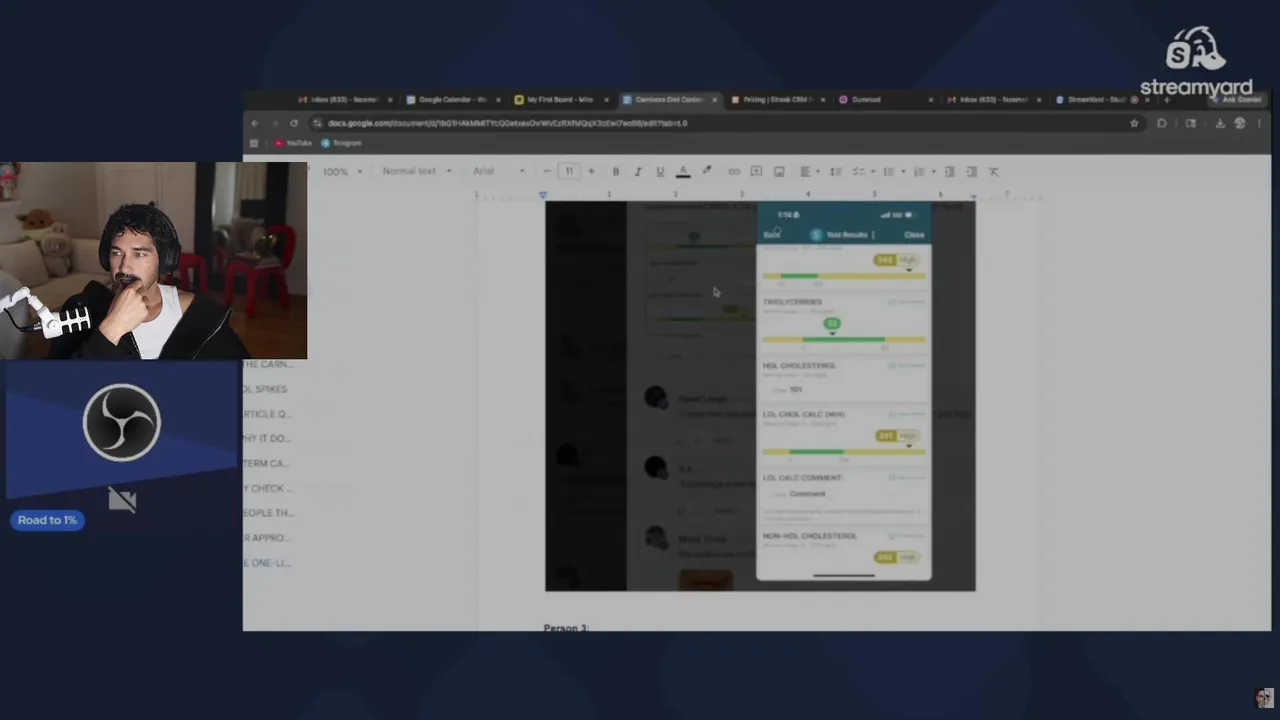This screenshot has width=1280, height=720.
Task: Open the Telegram bookmark
Action: [x=341, y=143]
